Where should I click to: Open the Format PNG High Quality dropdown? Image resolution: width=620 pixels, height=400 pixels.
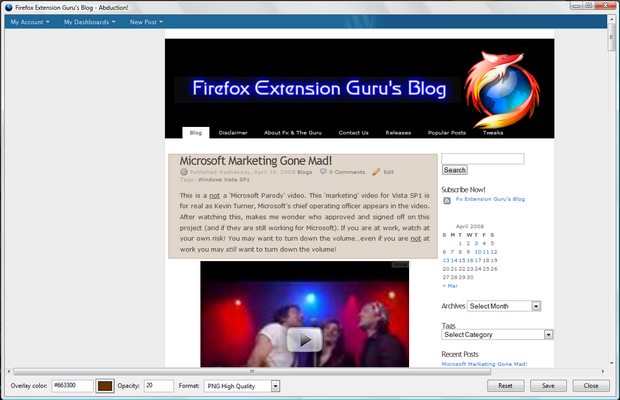coord(244,385)
